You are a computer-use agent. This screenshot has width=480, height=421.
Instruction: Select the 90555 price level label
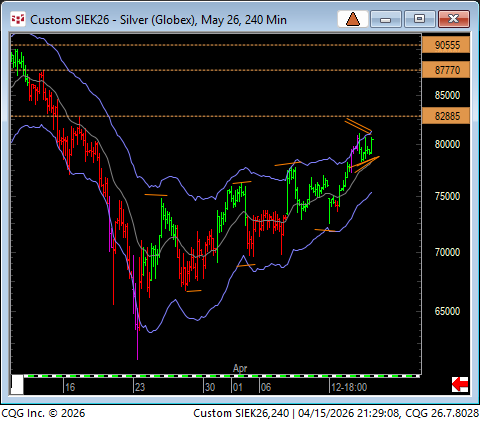446,45
